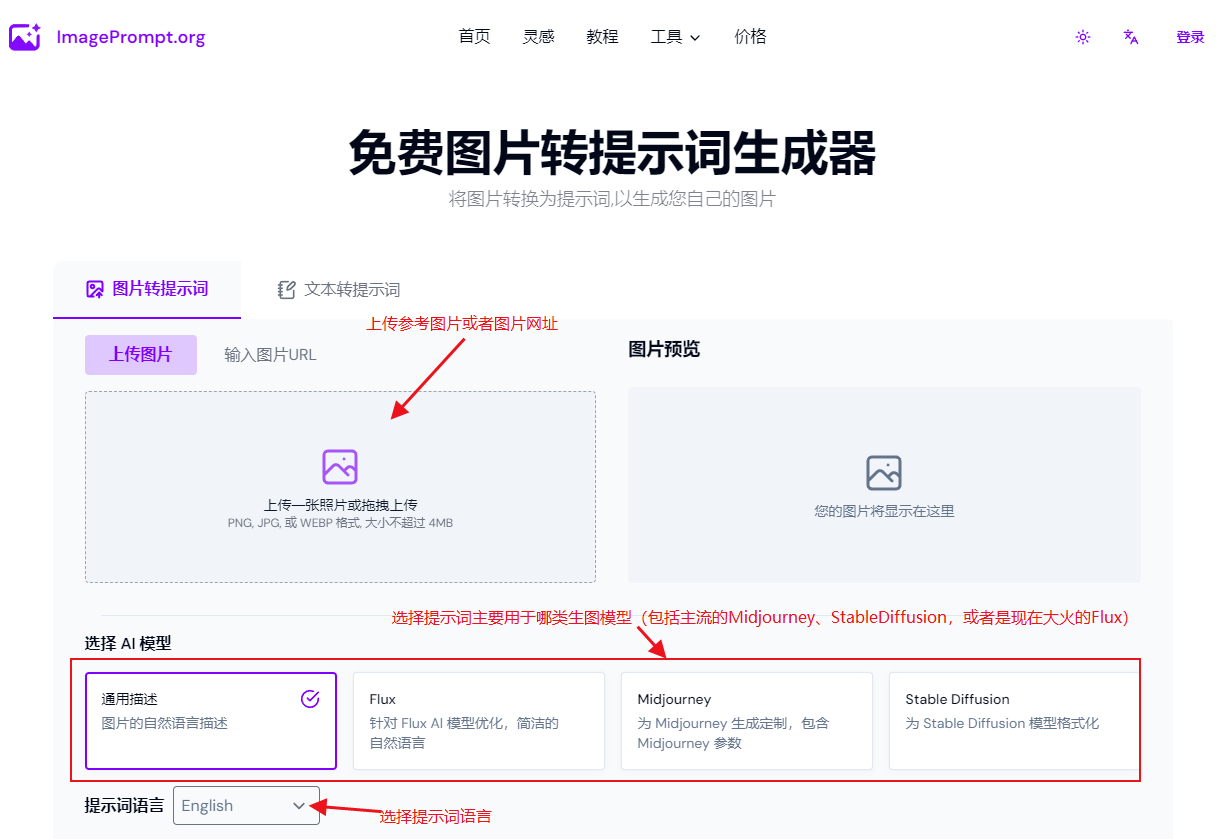Click the chevron on language selector

[299, 805]
